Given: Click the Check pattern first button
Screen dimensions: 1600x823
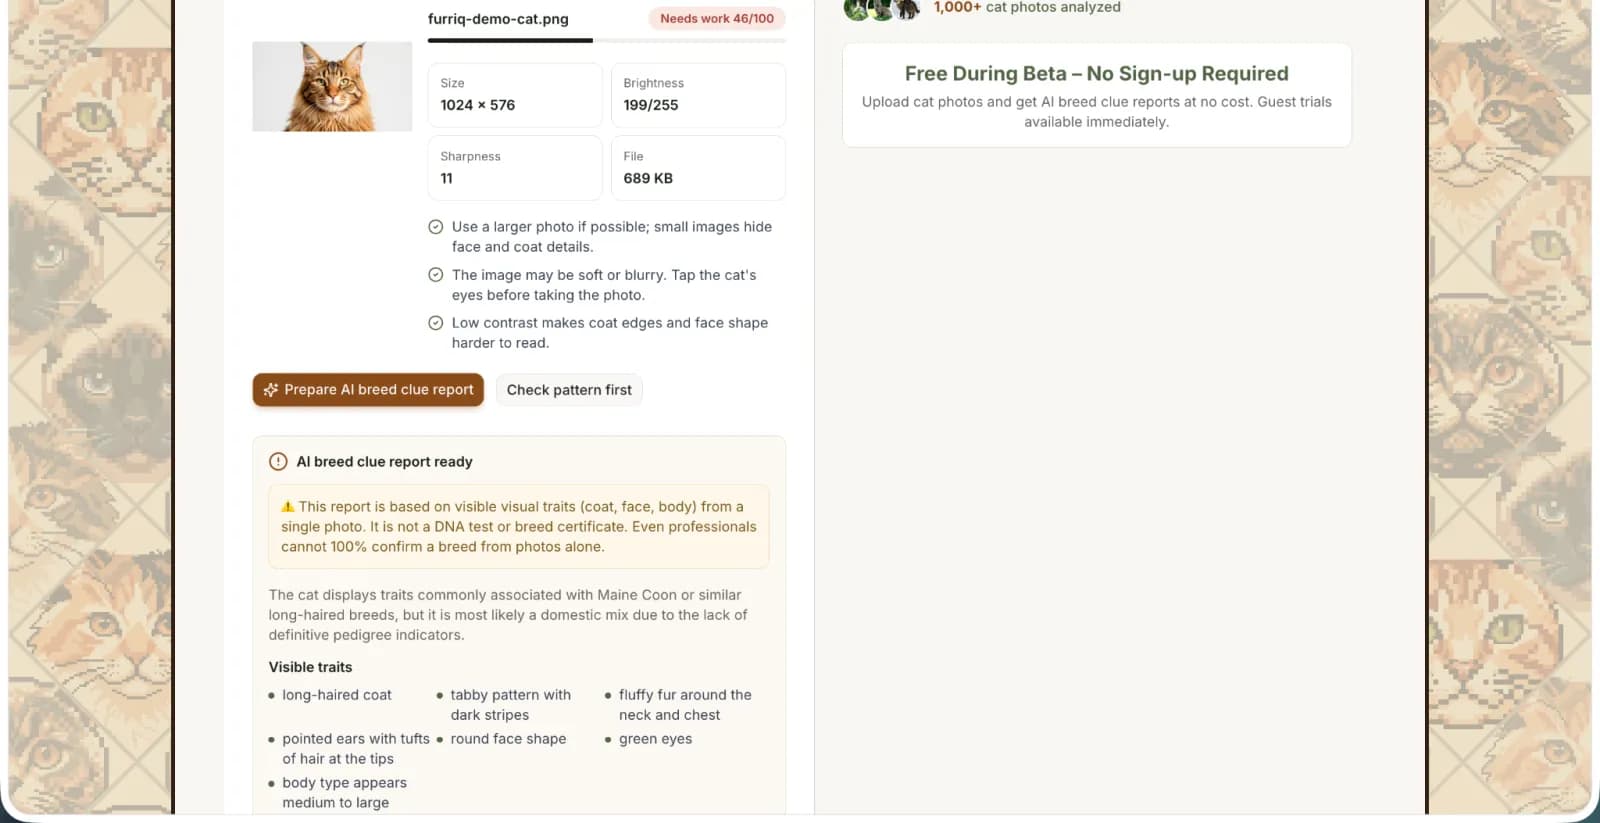Looking at the screenshot, I should coord(569,390).
